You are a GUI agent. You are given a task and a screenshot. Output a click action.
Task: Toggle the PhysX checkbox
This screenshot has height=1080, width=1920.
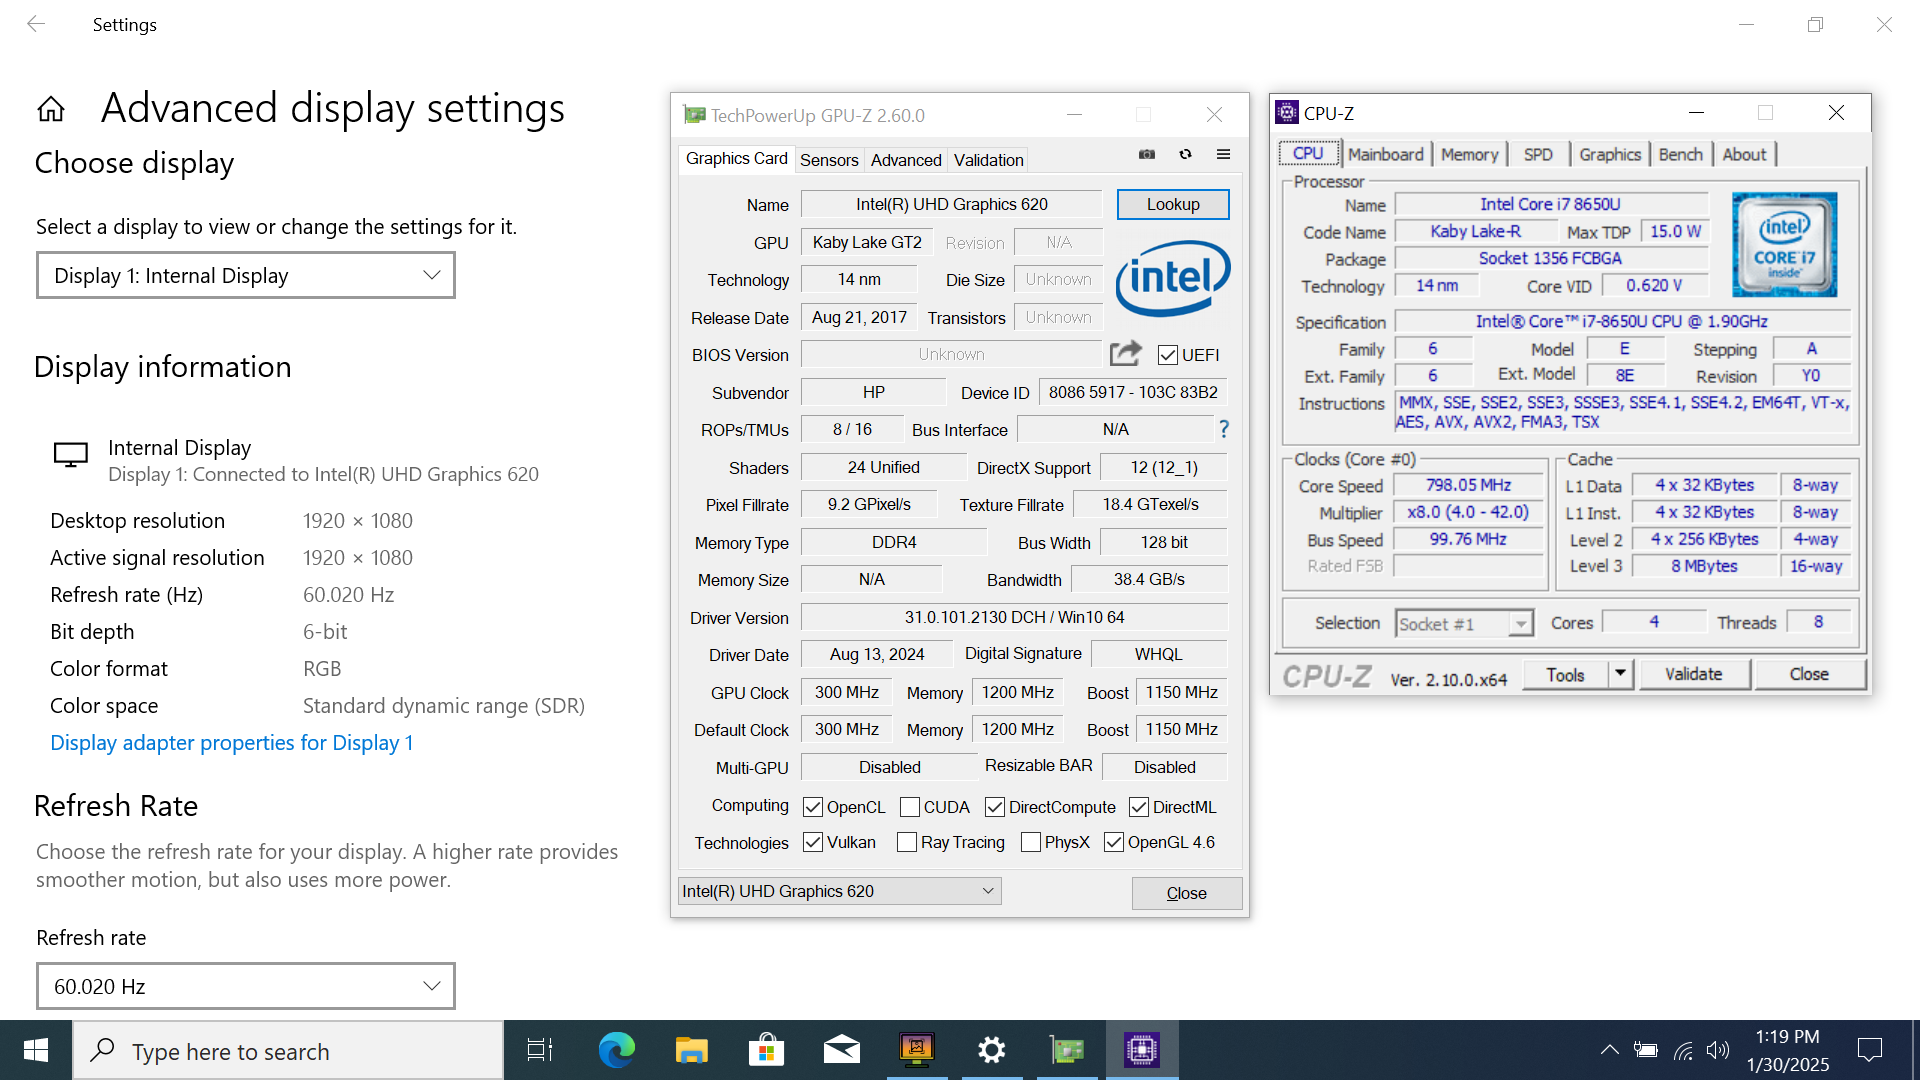[1031, 842]
